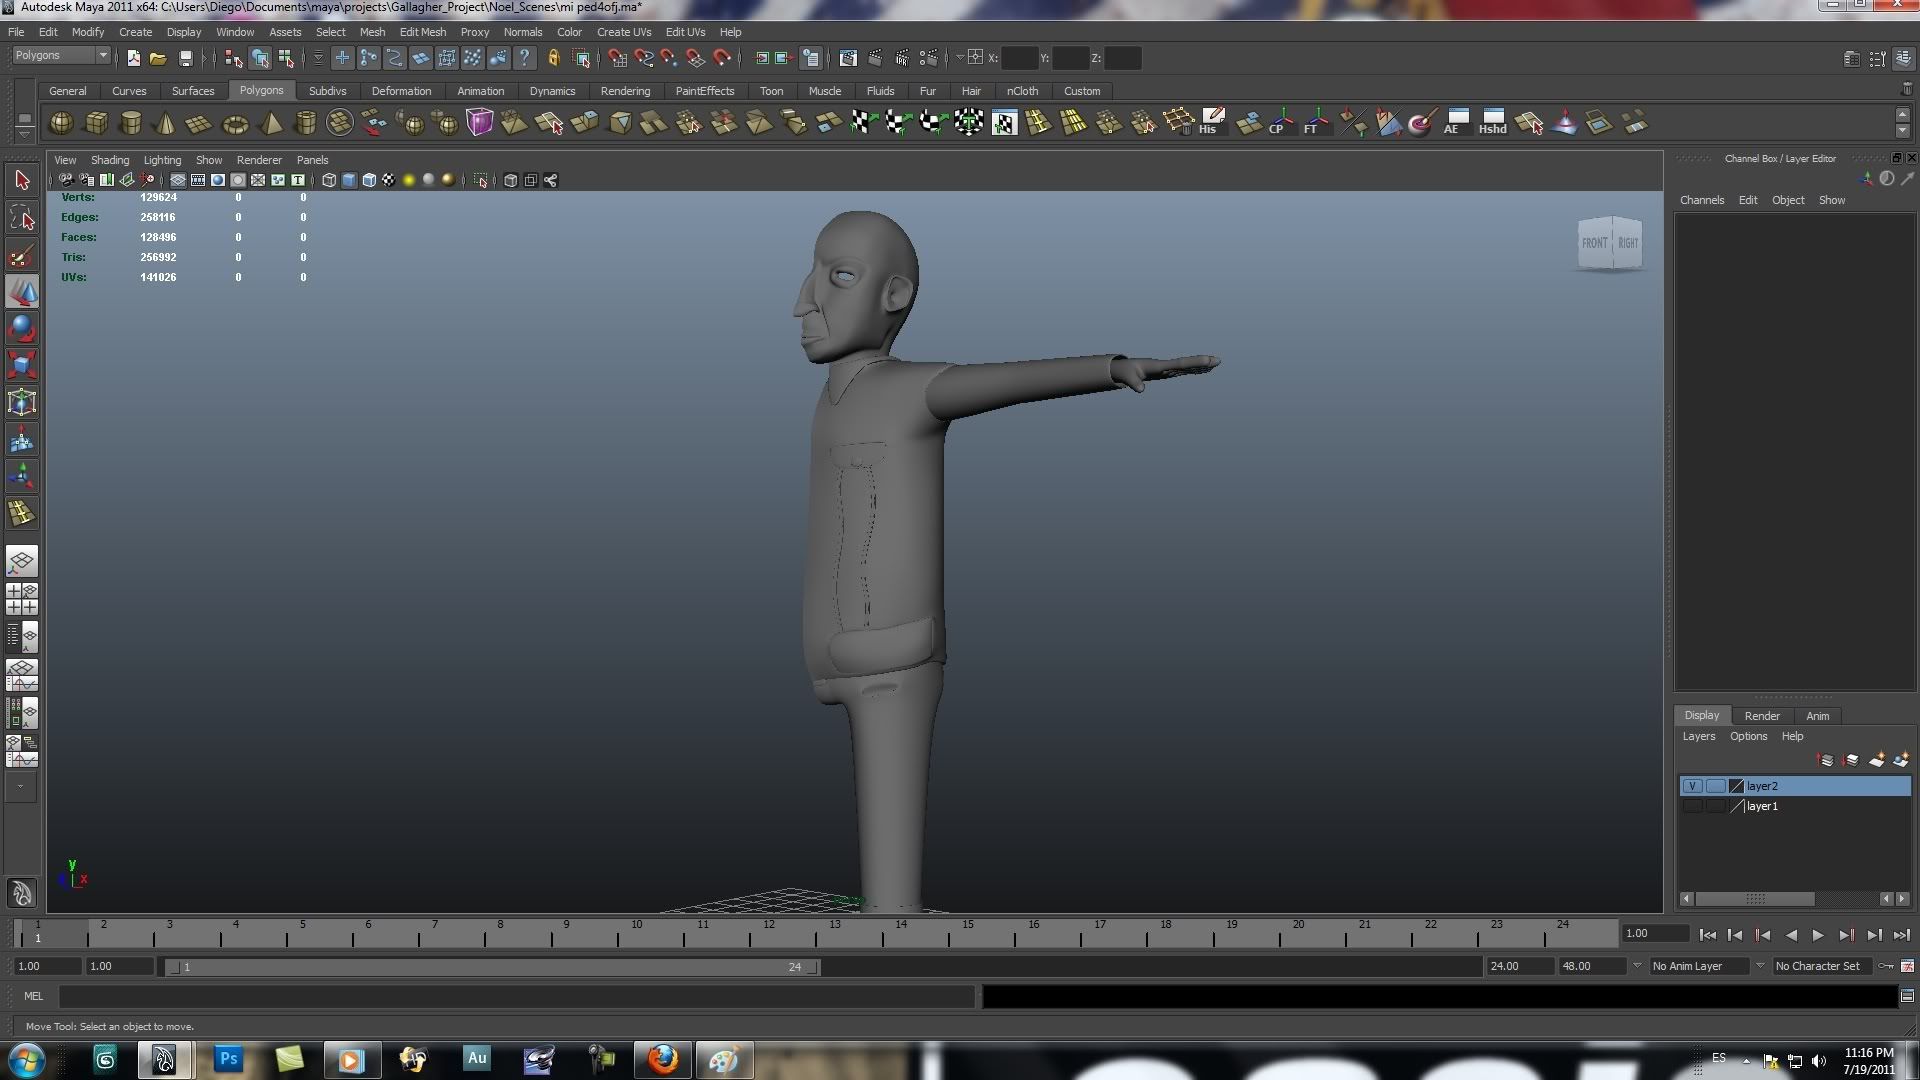Click the CP (center pivot) shelf button

1281,122
